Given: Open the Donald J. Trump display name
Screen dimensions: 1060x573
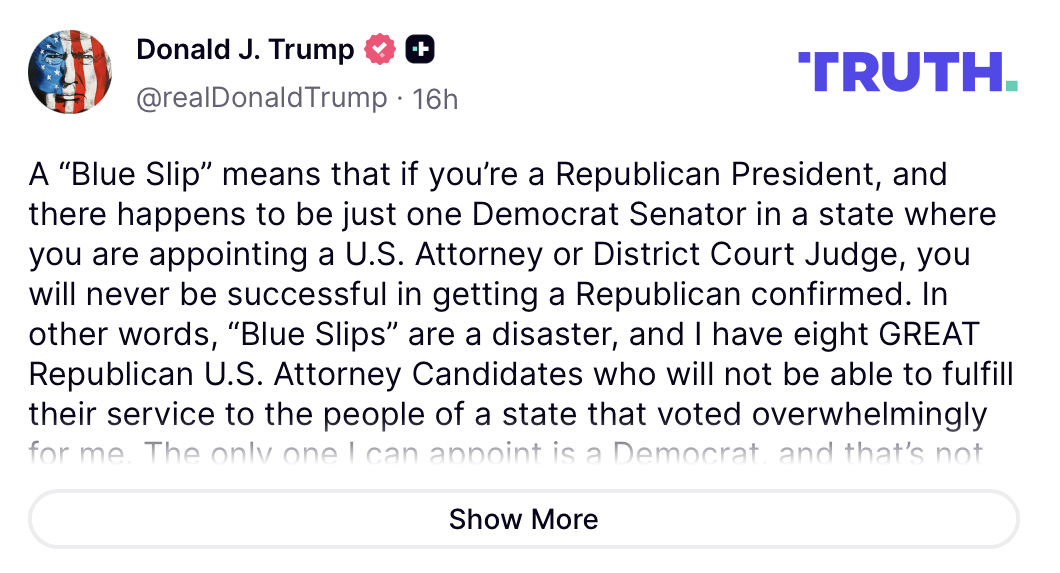Looking at the screenshot, I should click(245, 49).
